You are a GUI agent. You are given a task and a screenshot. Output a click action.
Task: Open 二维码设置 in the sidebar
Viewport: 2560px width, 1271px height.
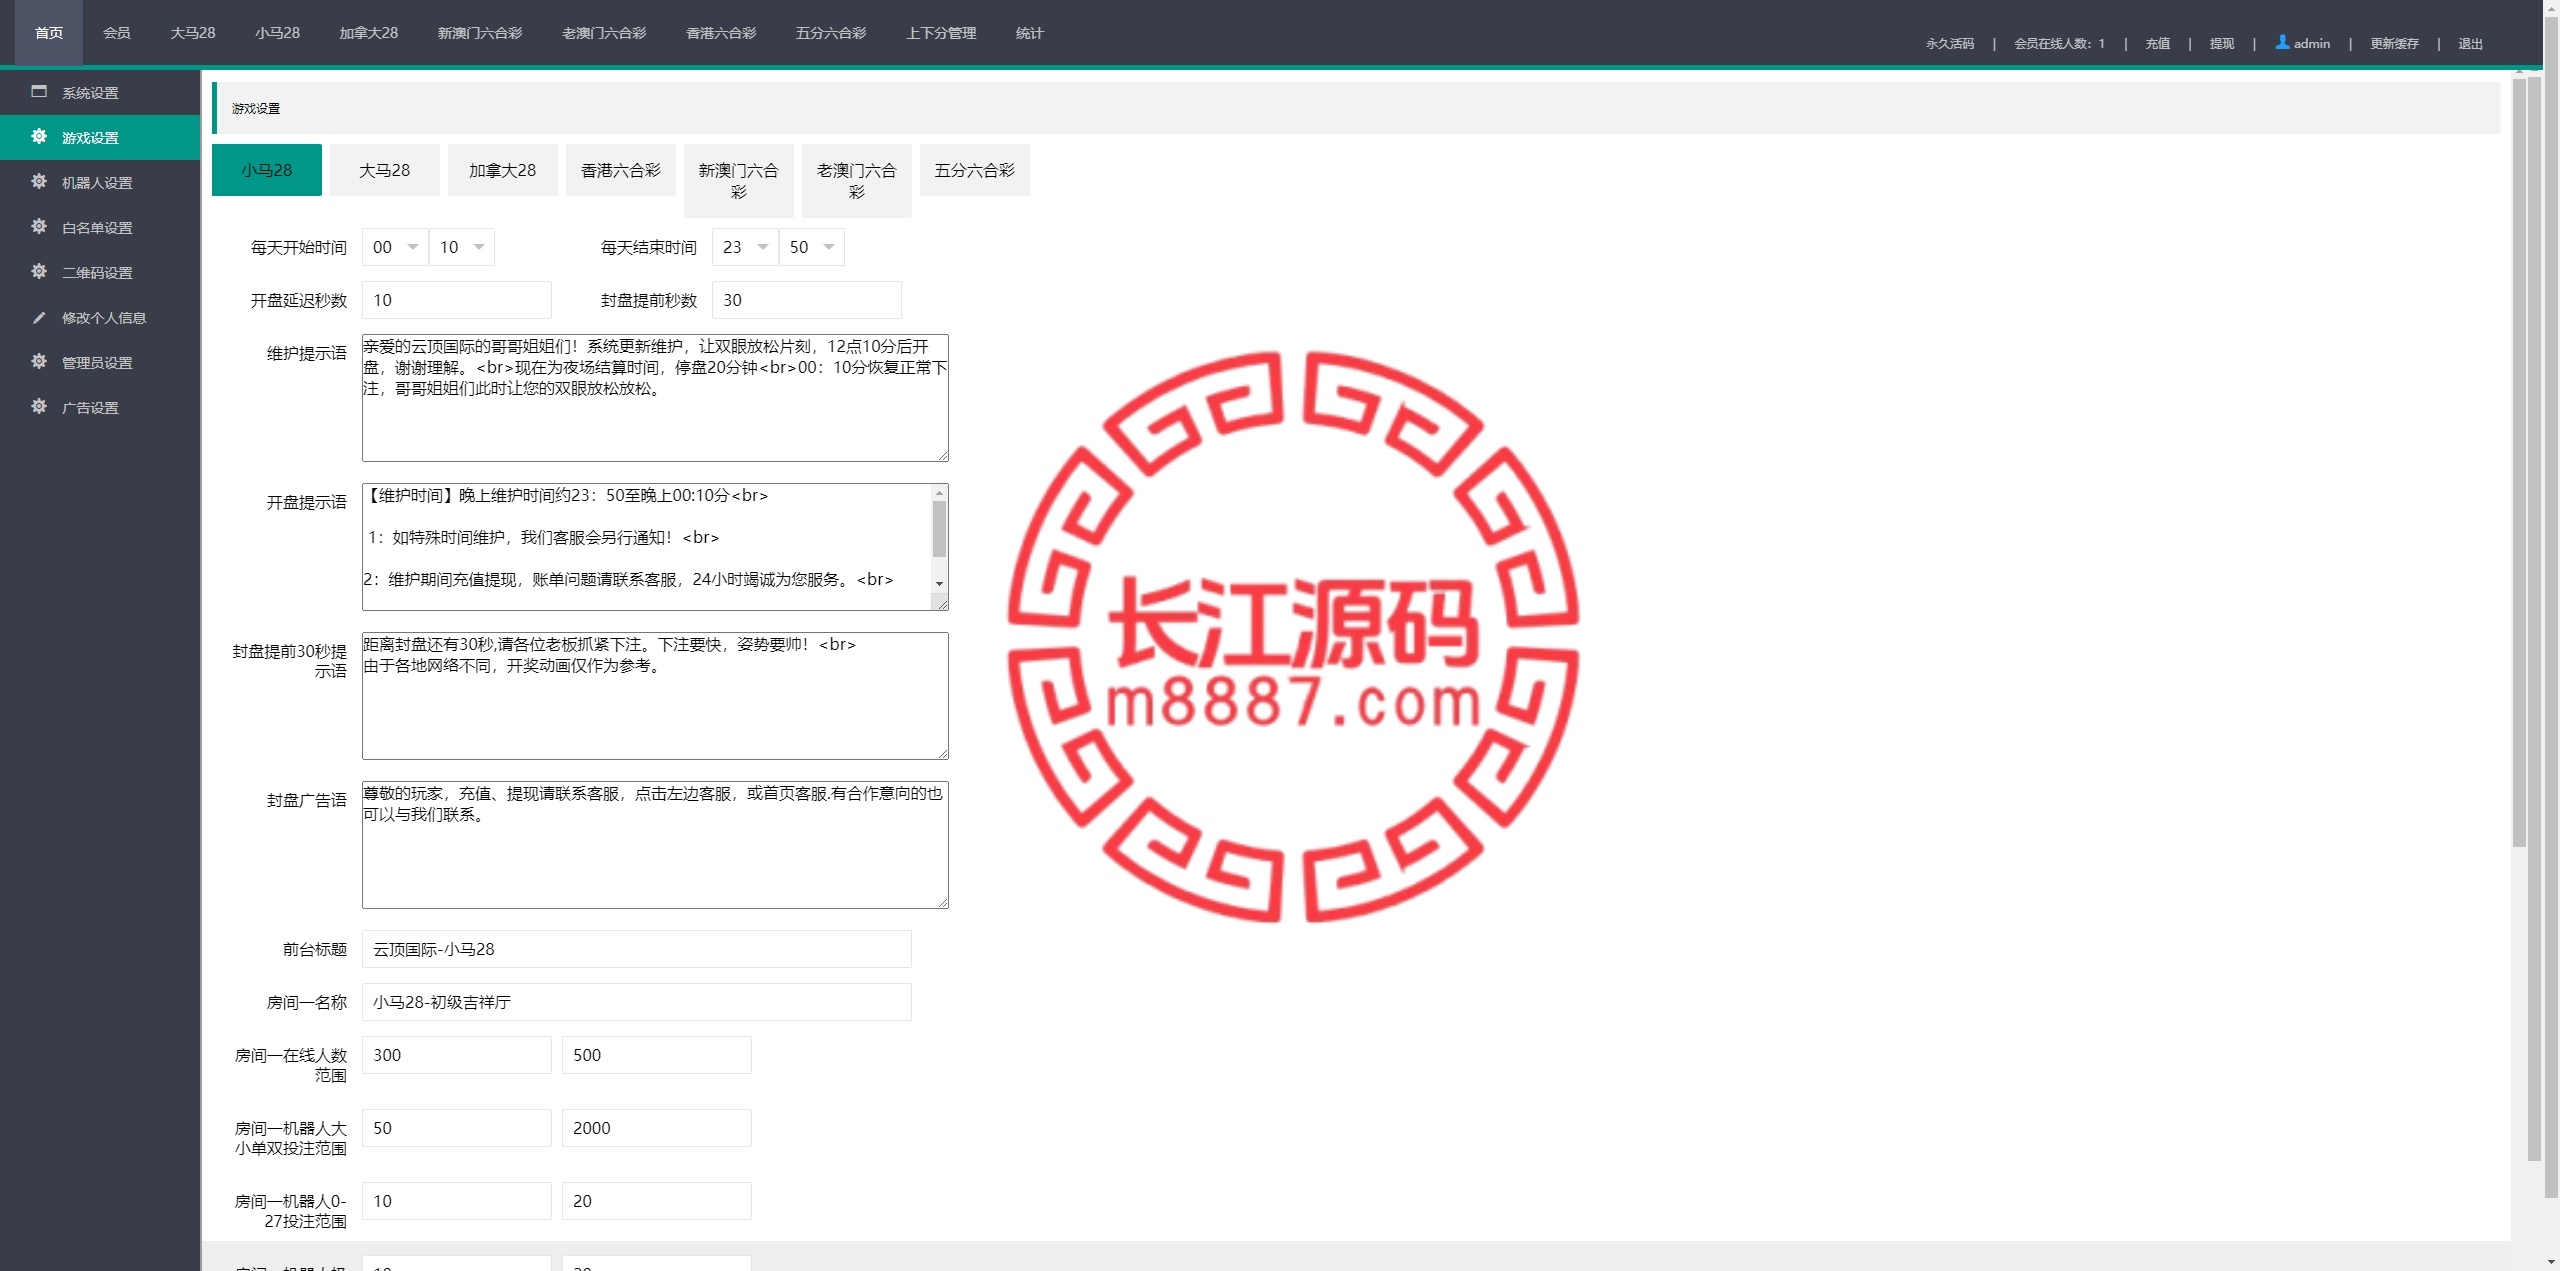(100, 272)
